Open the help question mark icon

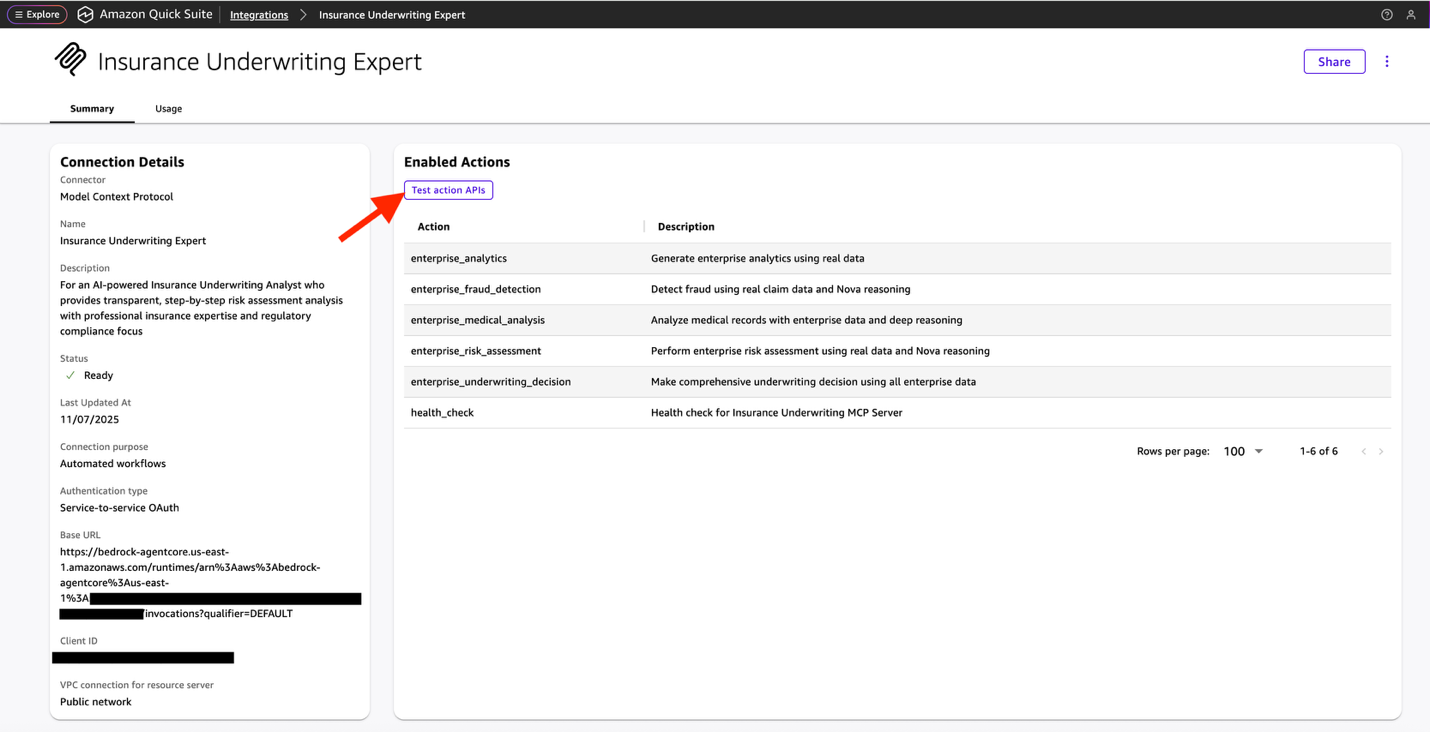[x=1386, y=15]
